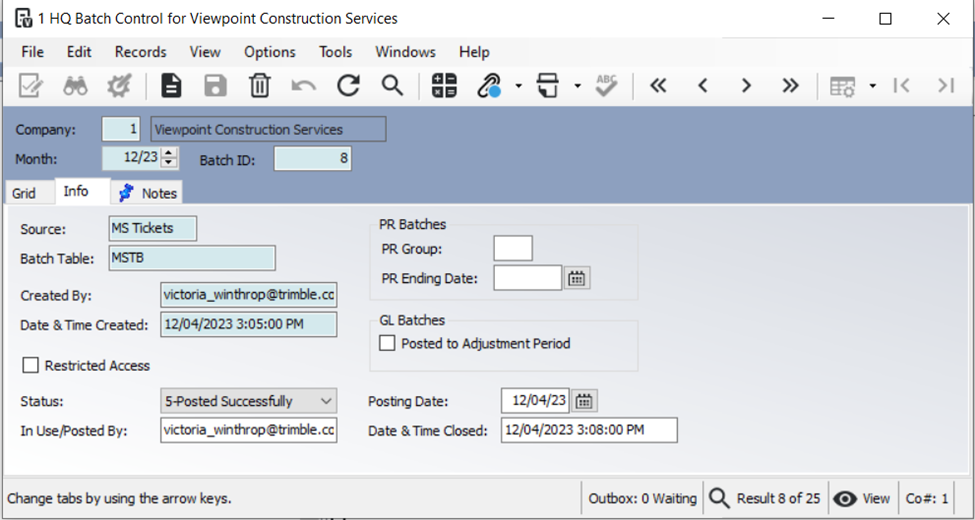Open the Status dropdown
The image size is (975, 520).
pos(249,401)
